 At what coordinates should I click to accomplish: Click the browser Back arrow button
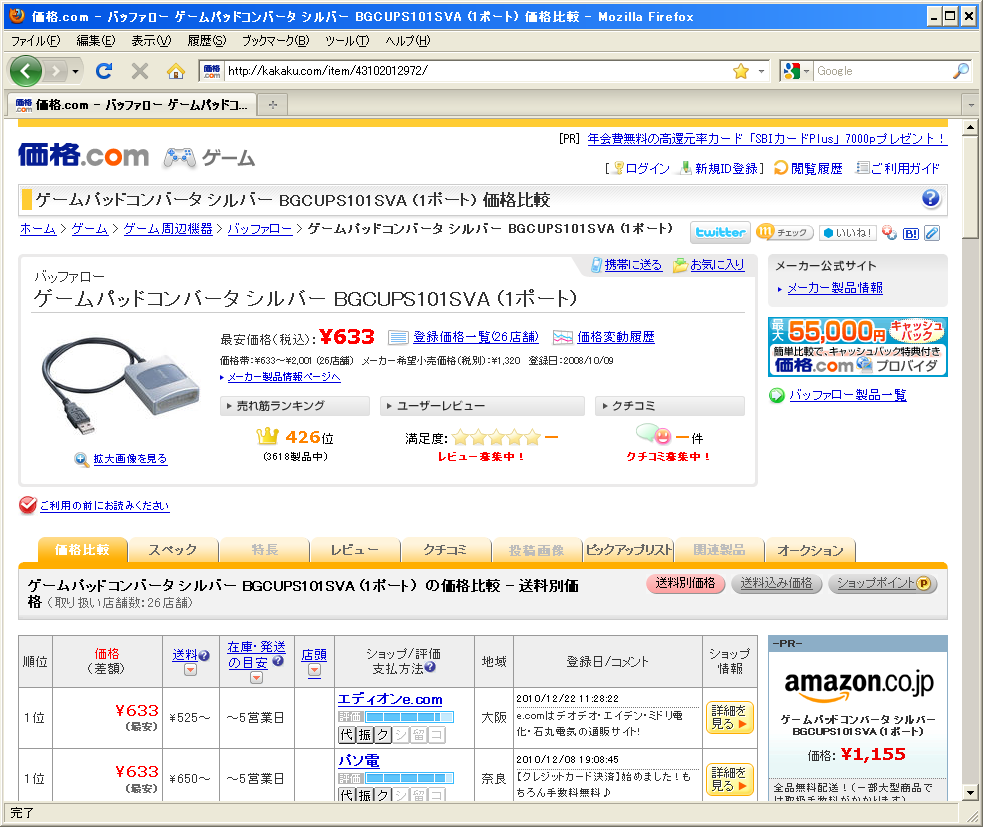pos(26,71)
